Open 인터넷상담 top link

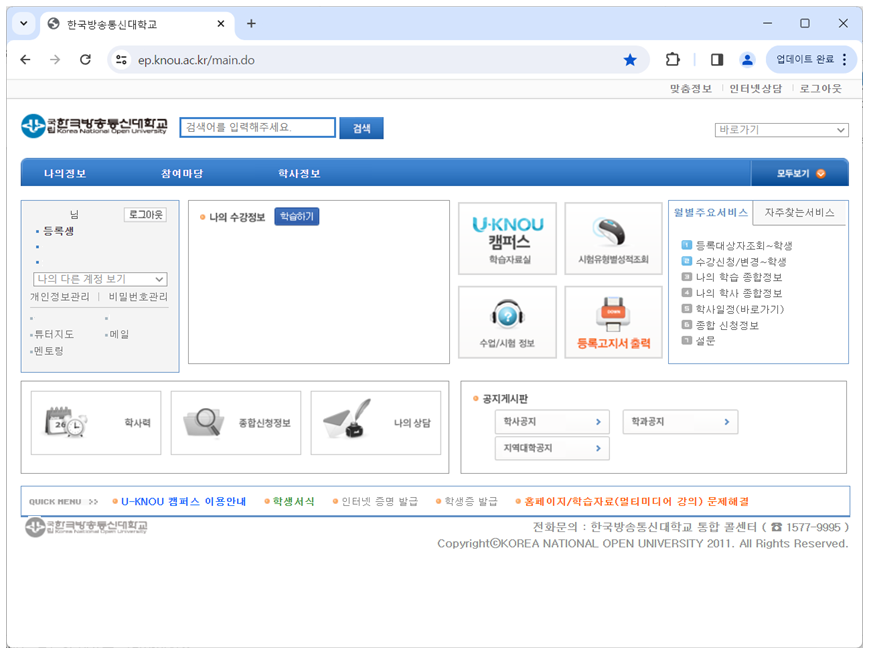755,89
